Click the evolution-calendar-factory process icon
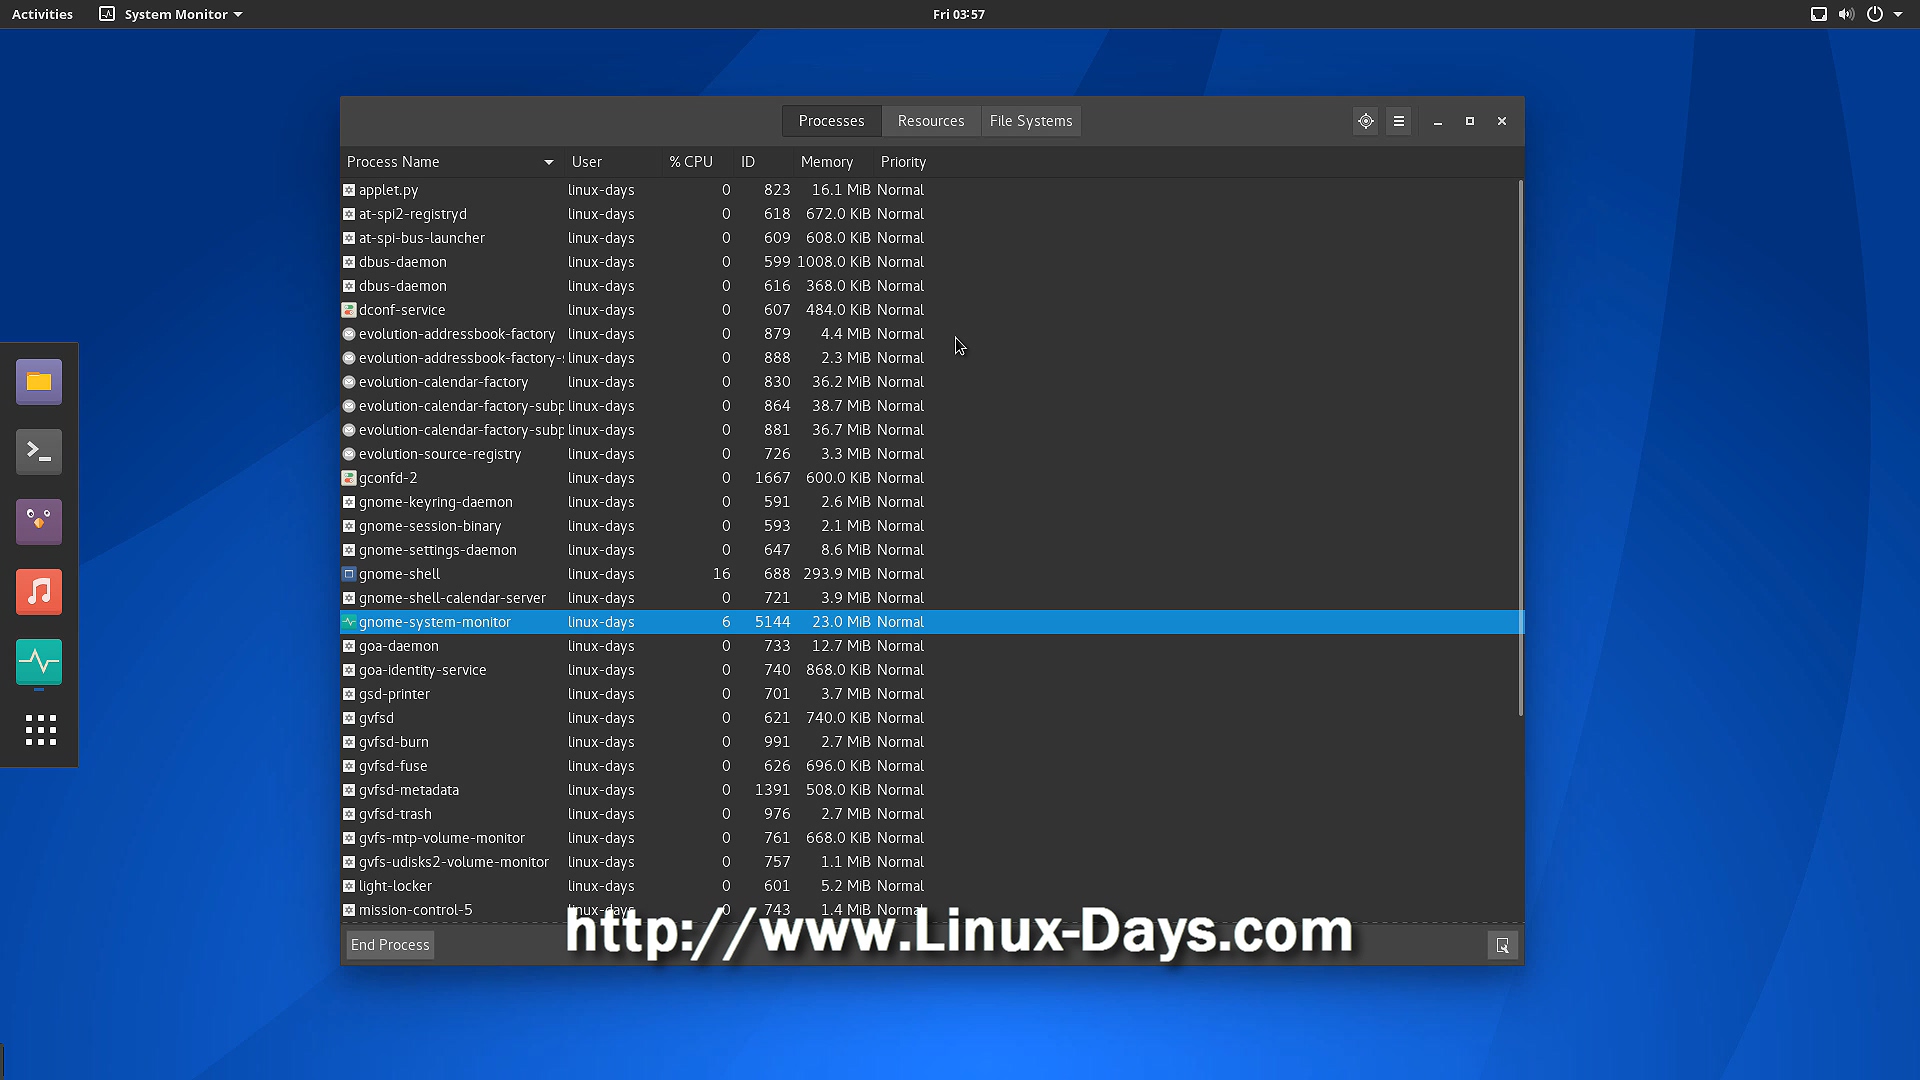 [x=349, y=382]
